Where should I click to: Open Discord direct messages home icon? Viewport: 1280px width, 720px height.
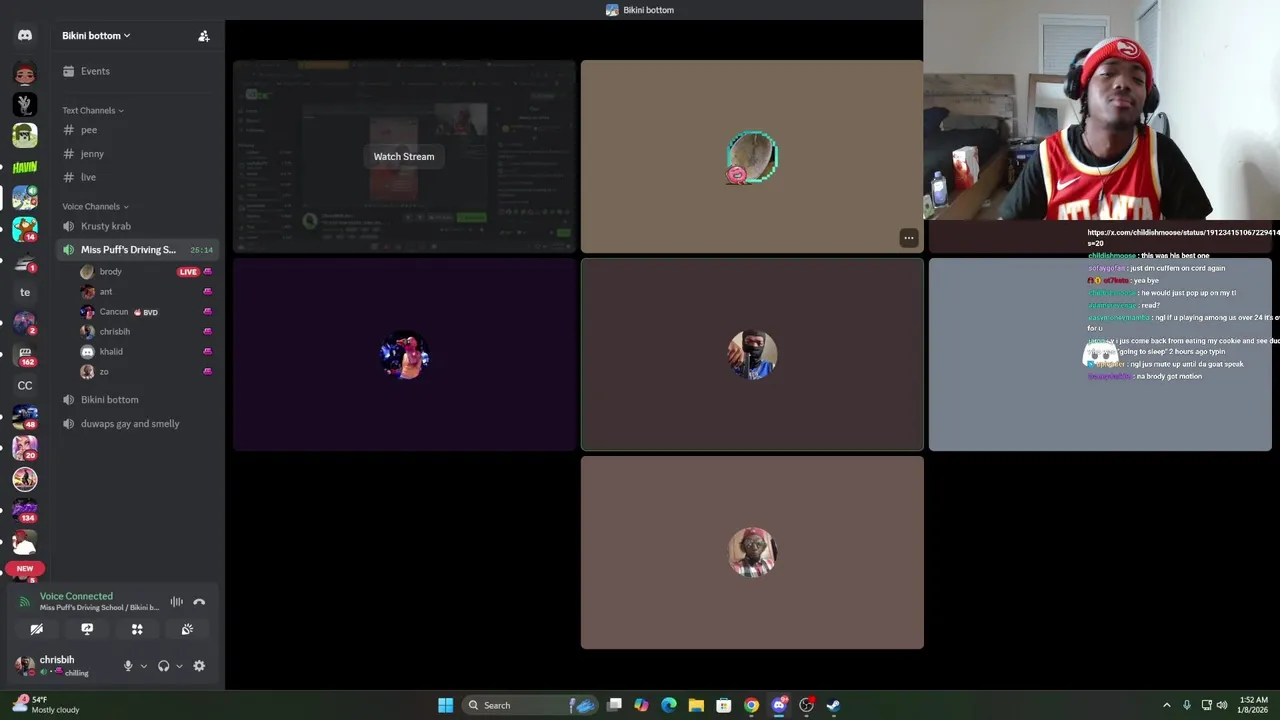tap(25, 35)
